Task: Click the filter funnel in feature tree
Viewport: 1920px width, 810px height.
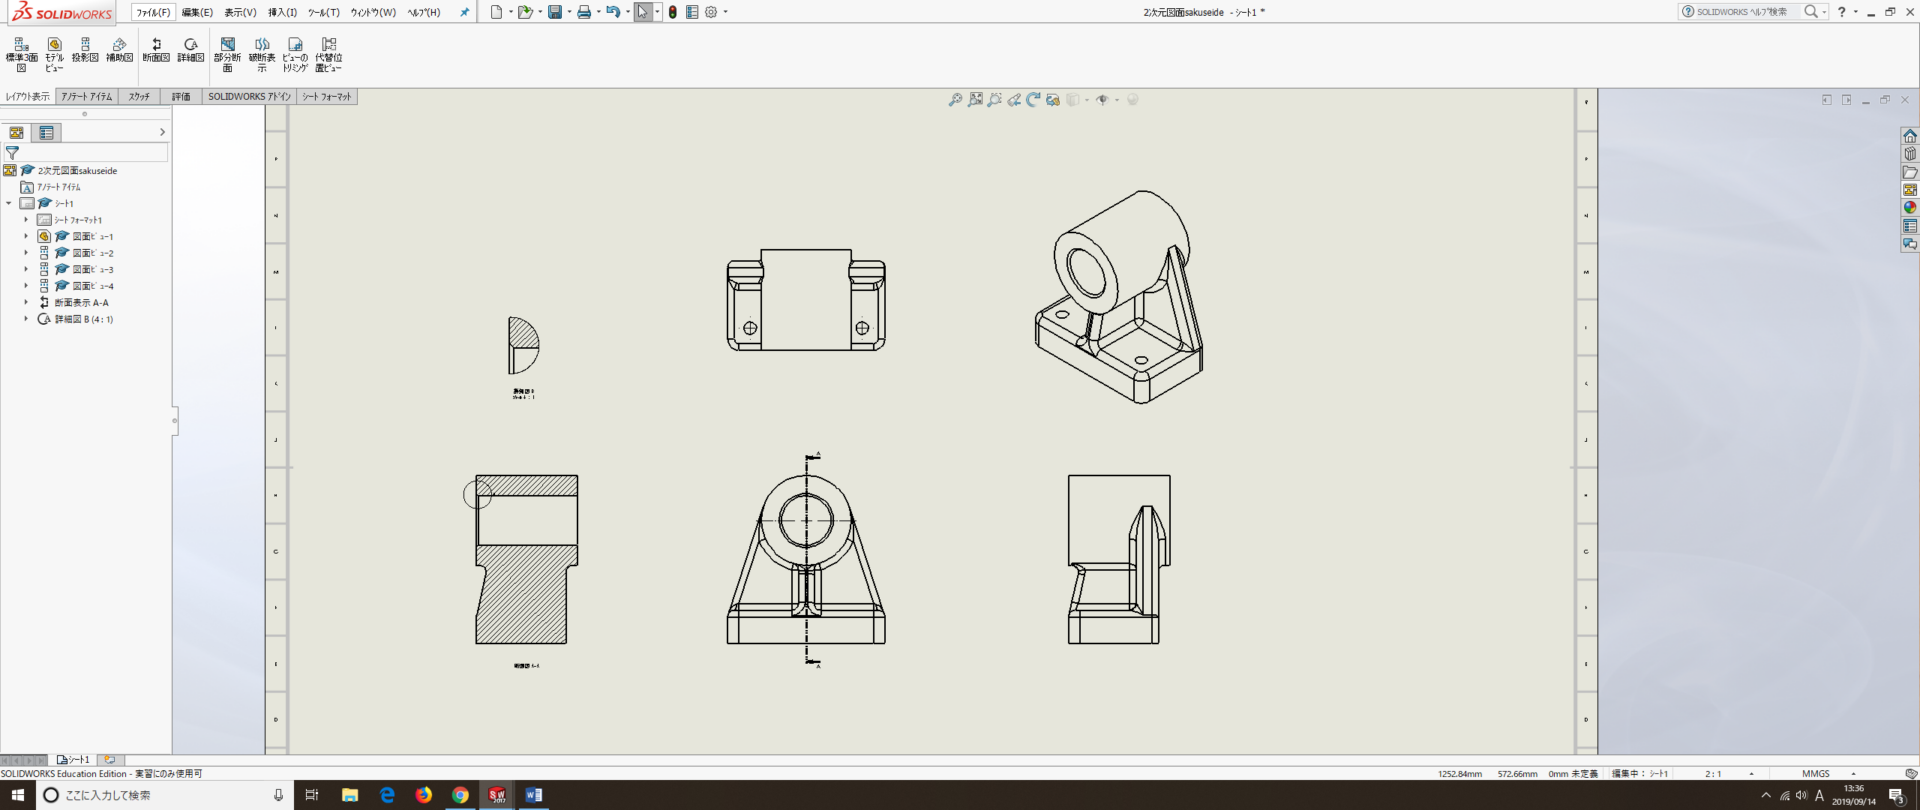Action: (x=12, y=153)
